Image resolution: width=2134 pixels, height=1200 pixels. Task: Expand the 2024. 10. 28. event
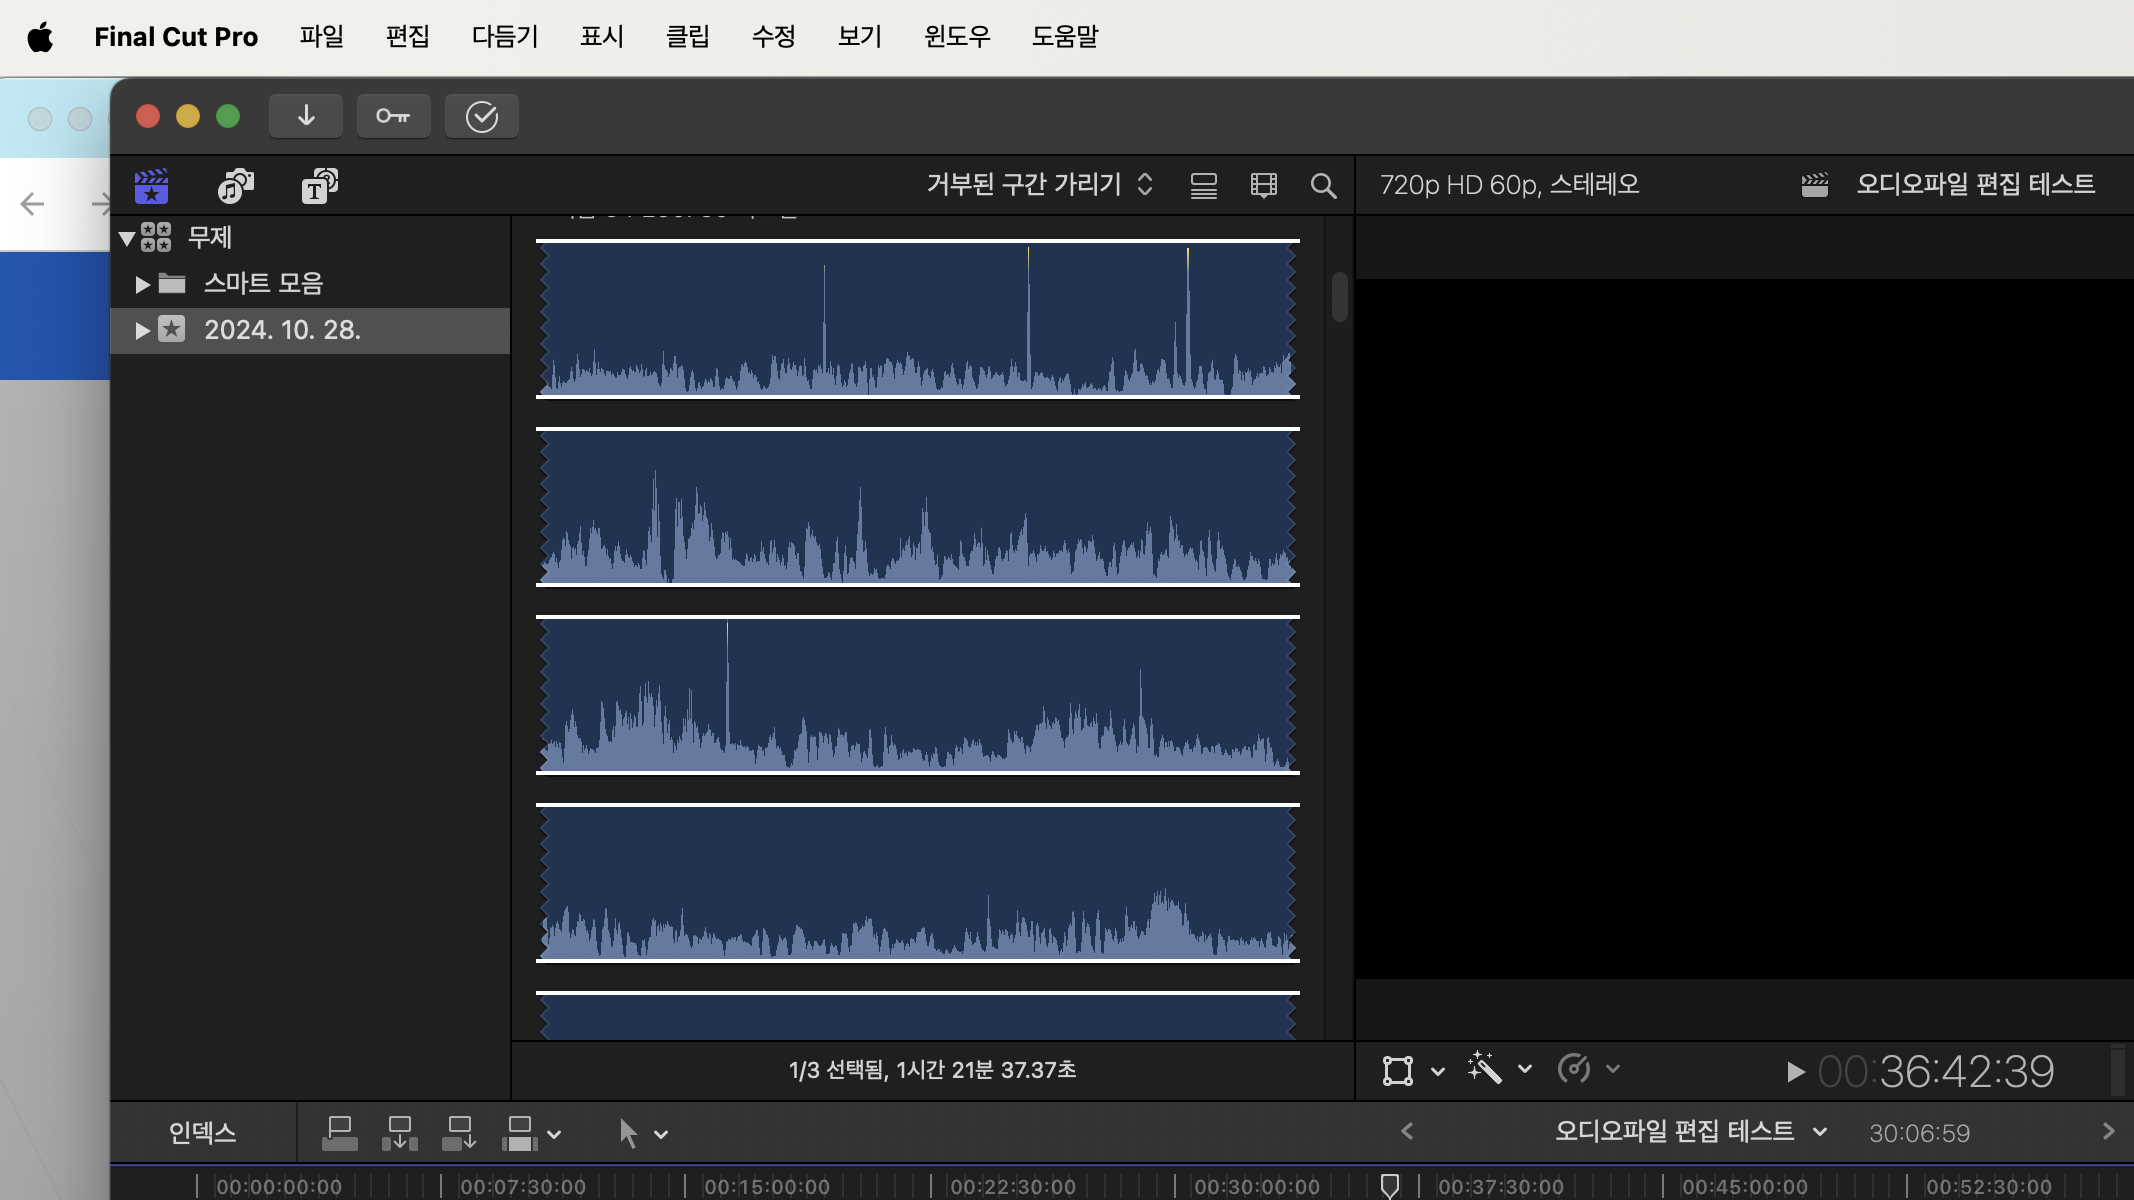click(x=142, y=330)
